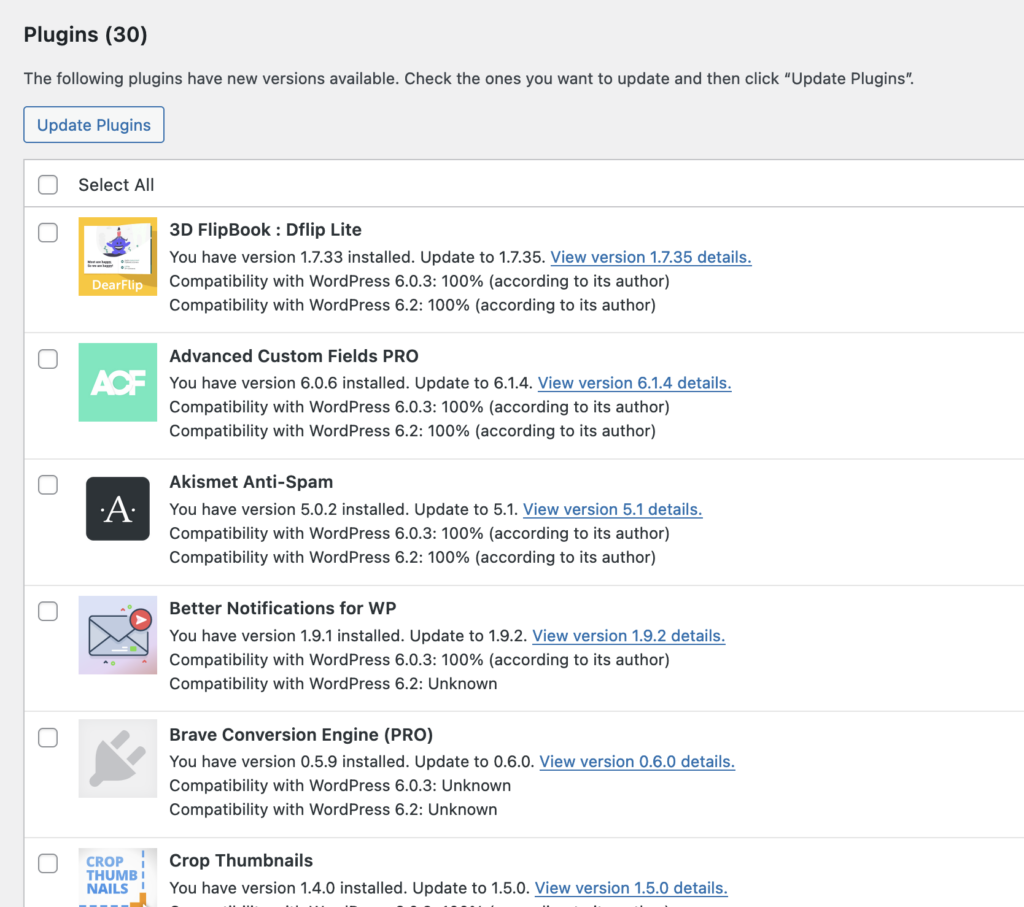Select the 3D FlipBook plugin checkbox

coord(48,233)
